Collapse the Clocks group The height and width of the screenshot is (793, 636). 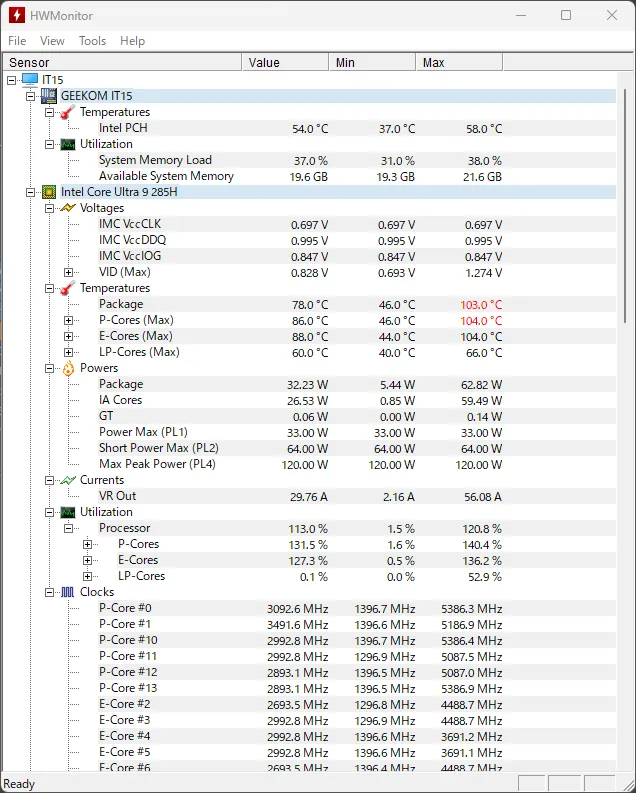[x=49, y=592]
